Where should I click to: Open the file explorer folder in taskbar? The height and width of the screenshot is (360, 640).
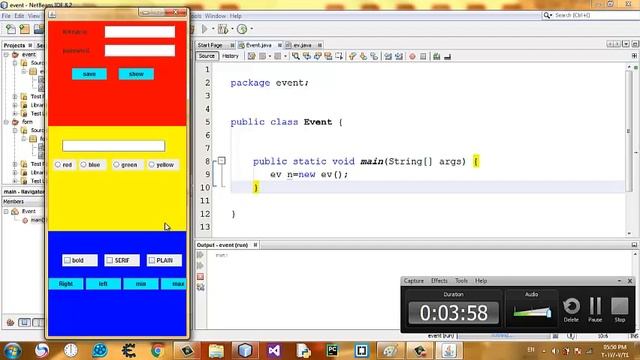coord(216,351)
